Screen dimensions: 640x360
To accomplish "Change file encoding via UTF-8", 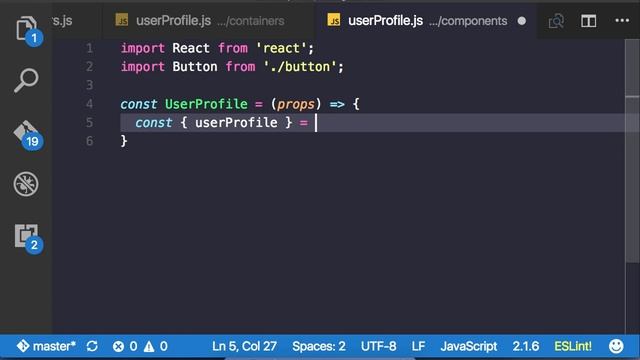I will [x=378, y=347].
